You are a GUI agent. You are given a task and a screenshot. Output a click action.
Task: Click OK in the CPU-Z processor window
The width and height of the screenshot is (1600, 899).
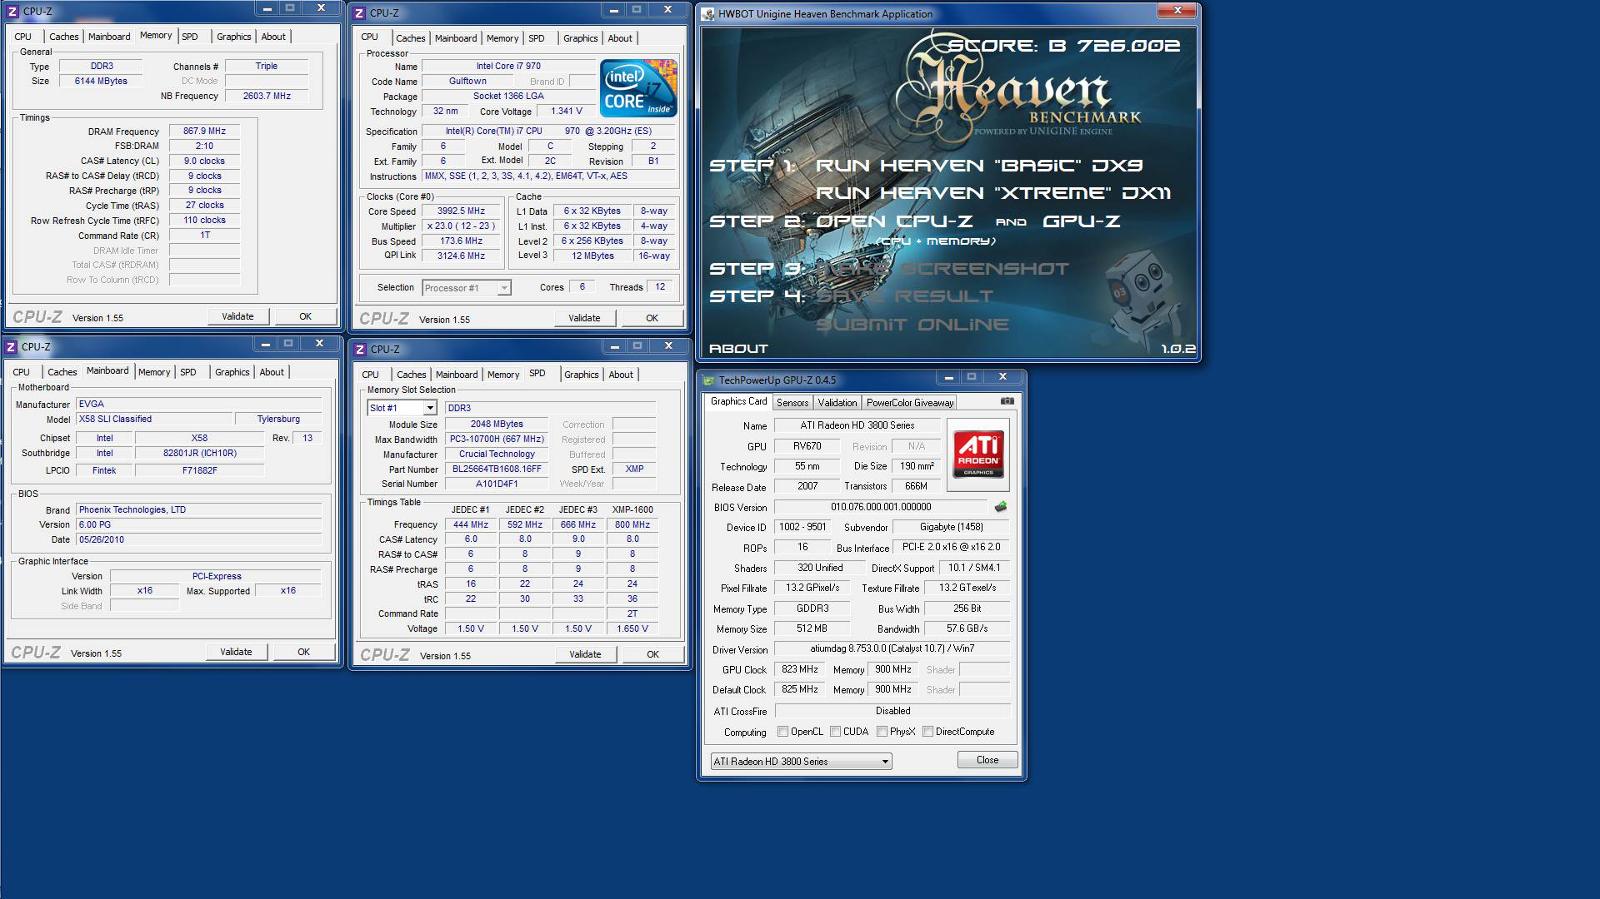coord(652,318)
